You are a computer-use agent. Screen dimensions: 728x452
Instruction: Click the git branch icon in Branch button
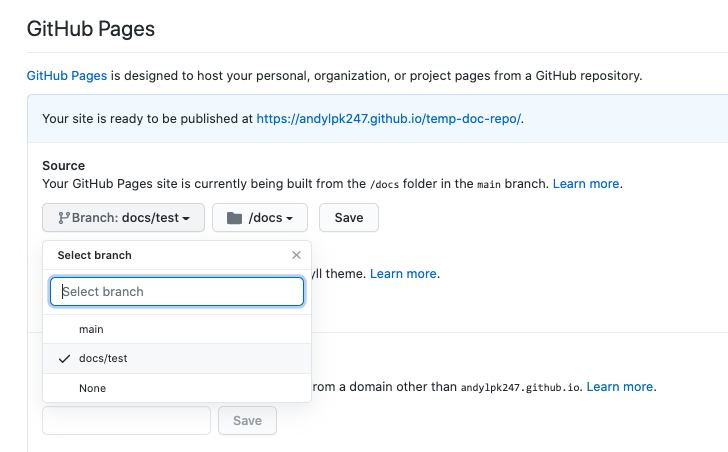[64, 218]
